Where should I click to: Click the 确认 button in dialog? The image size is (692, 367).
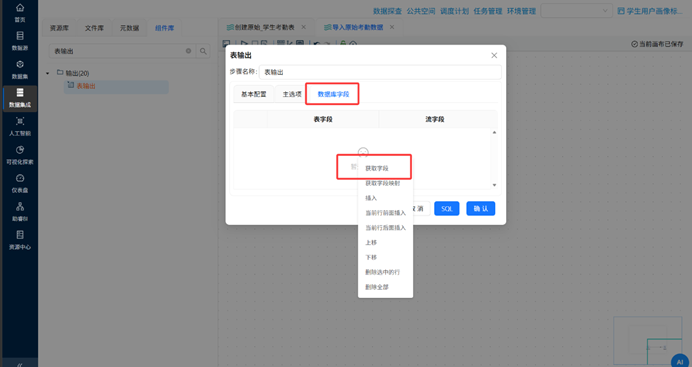tap(481, 209)
